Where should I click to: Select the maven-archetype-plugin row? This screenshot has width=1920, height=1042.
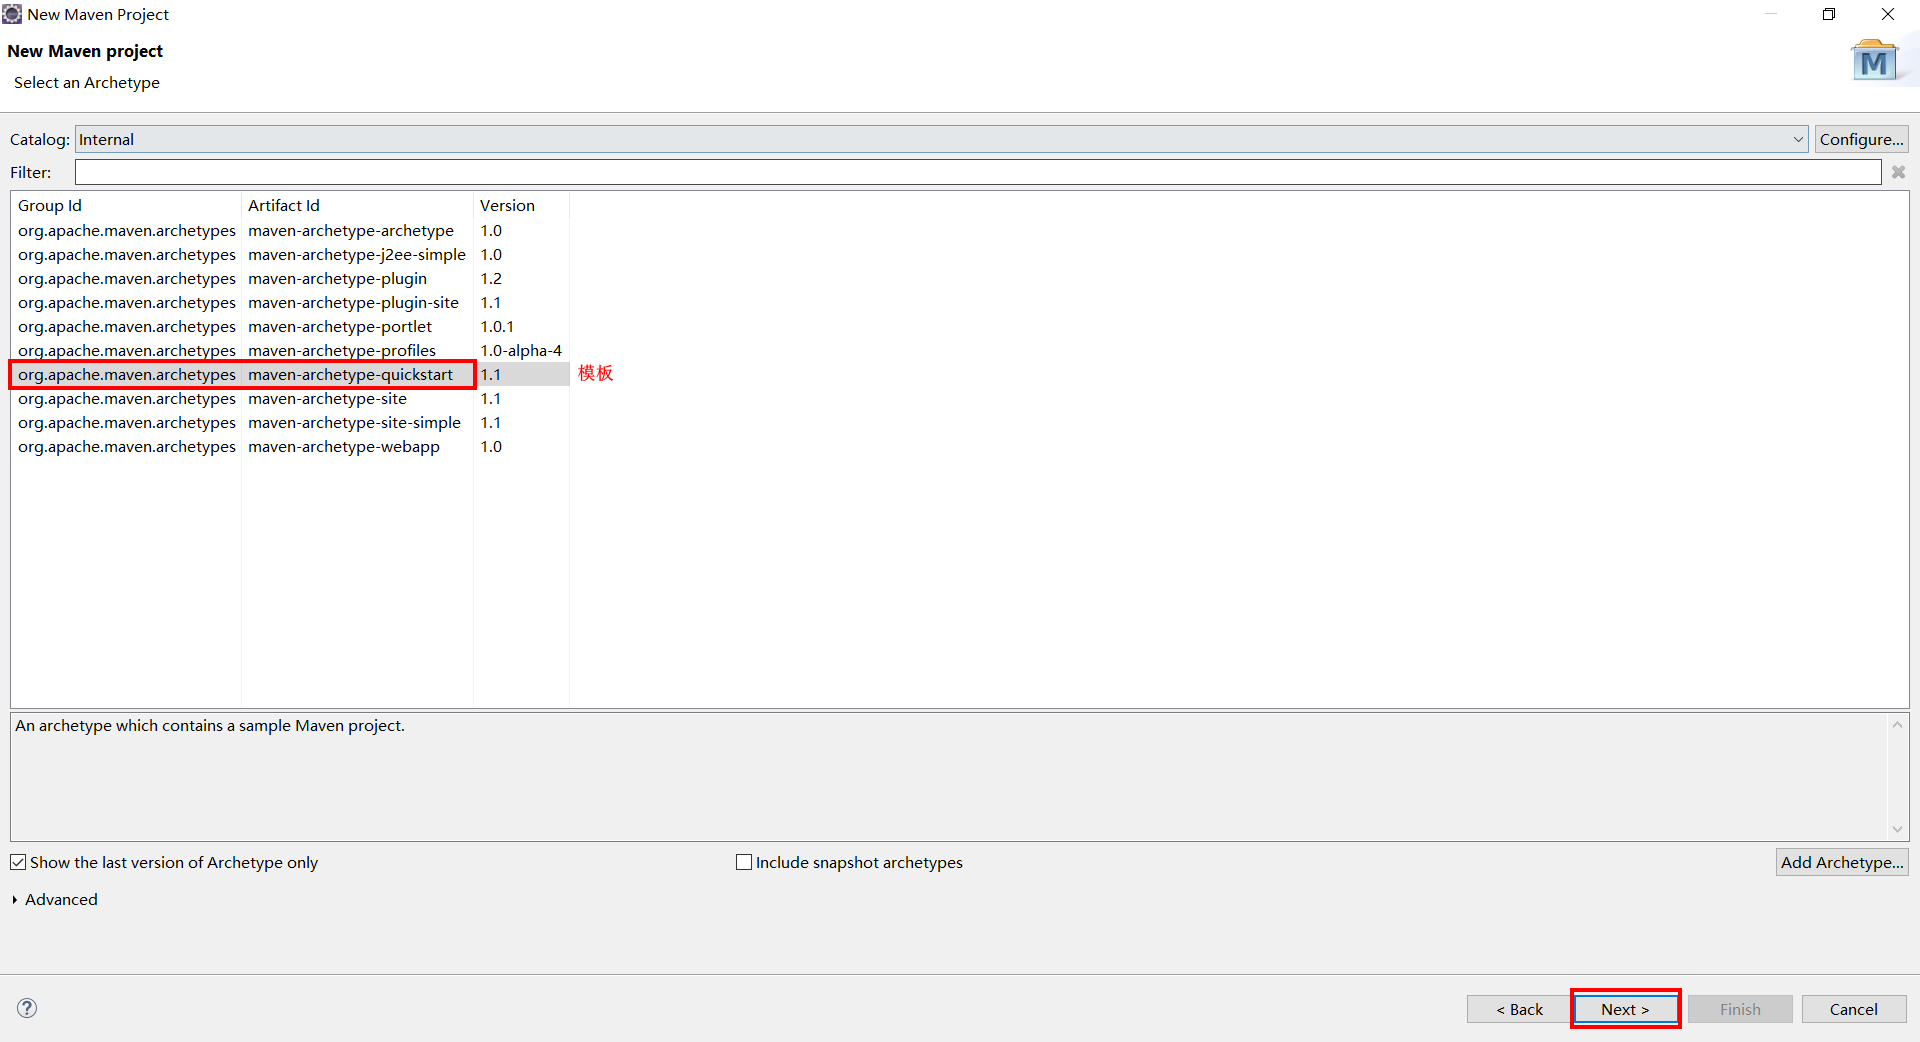pos(290,278)
